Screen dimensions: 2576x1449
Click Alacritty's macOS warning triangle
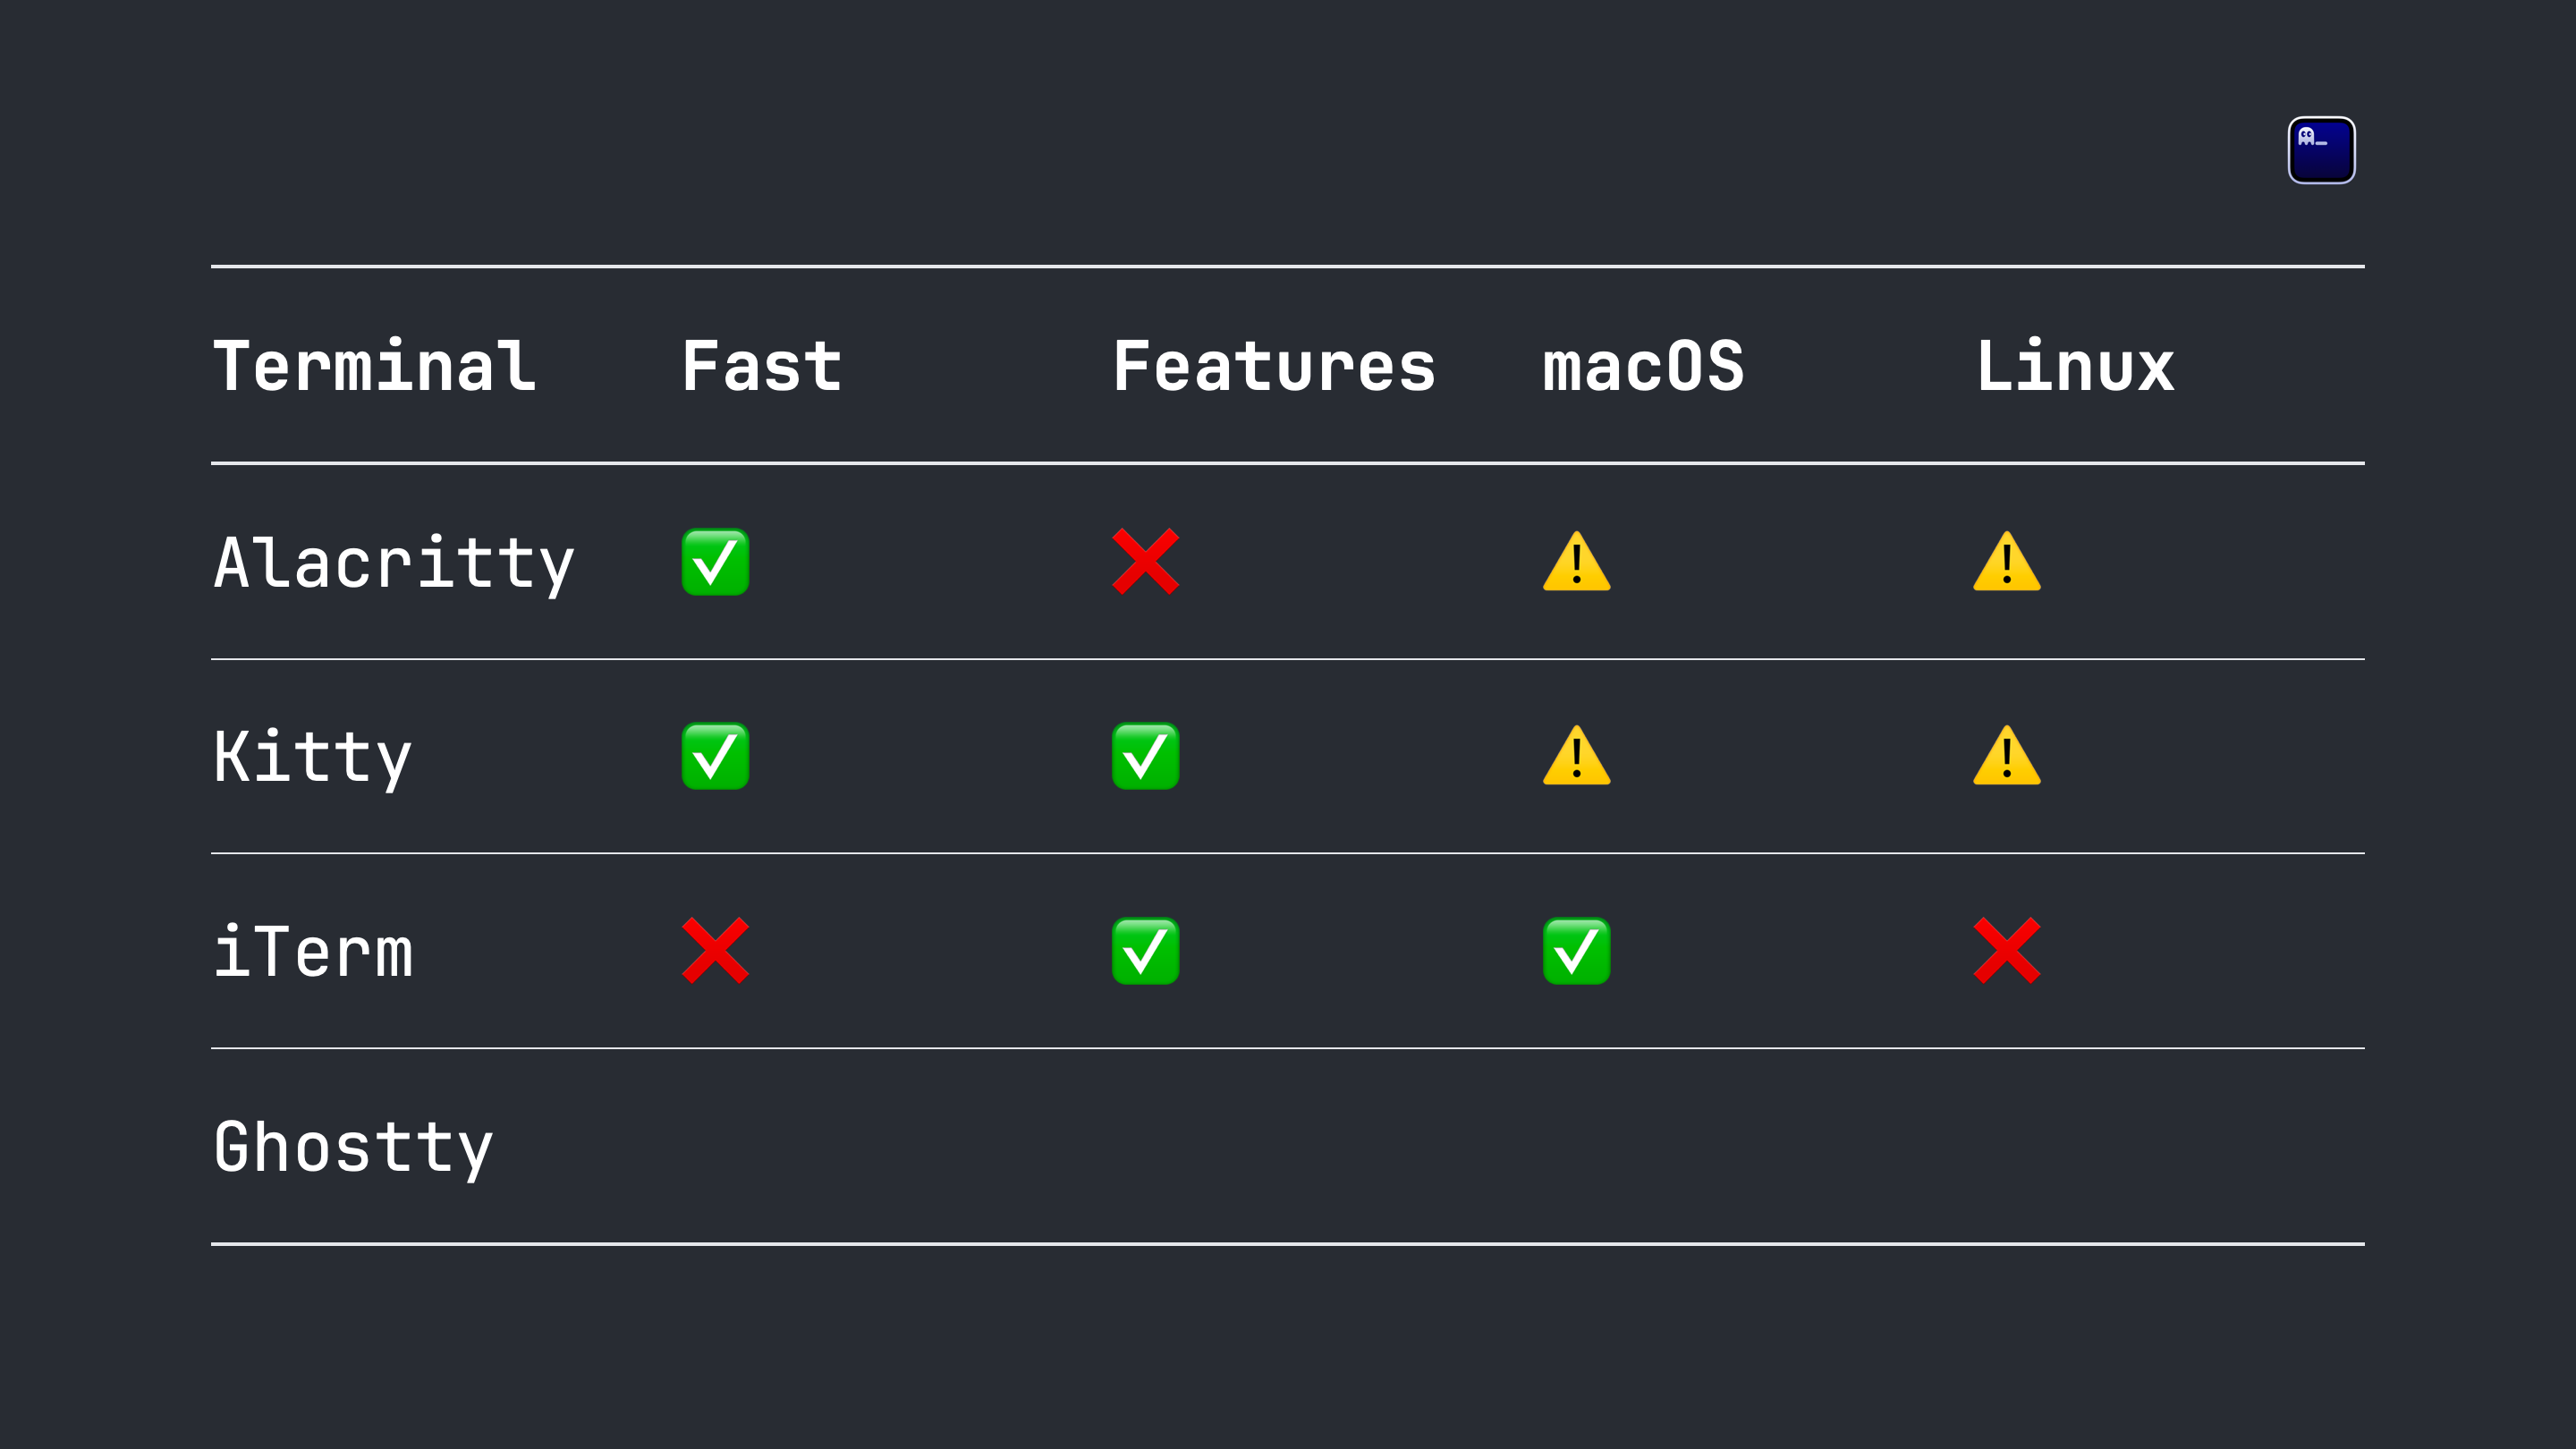pyautogui.click(x=1576, y=561)
